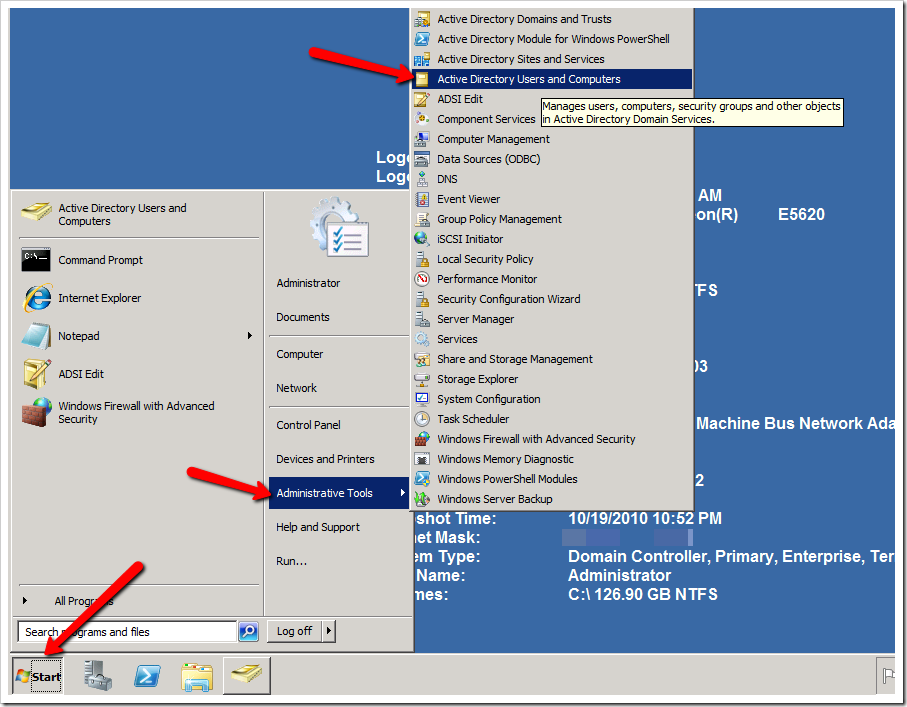The height and width of the screenshot is (707, 907).
Task: Launch PowerShell from the taskbar
Action: (148, 675)
